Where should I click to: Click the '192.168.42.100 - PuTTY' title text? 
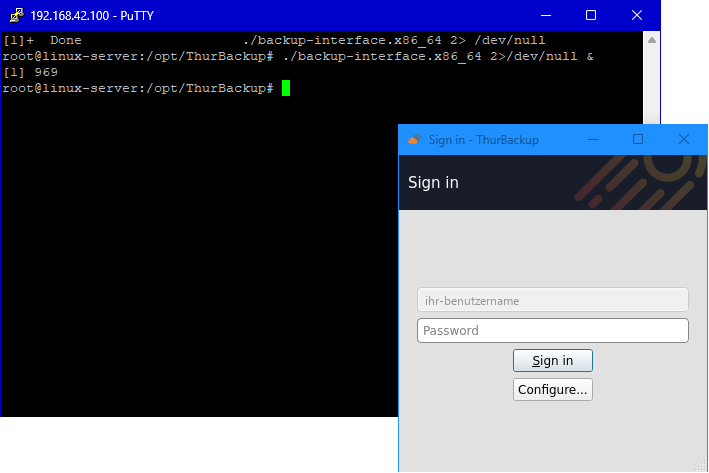(x=92, y=16)
